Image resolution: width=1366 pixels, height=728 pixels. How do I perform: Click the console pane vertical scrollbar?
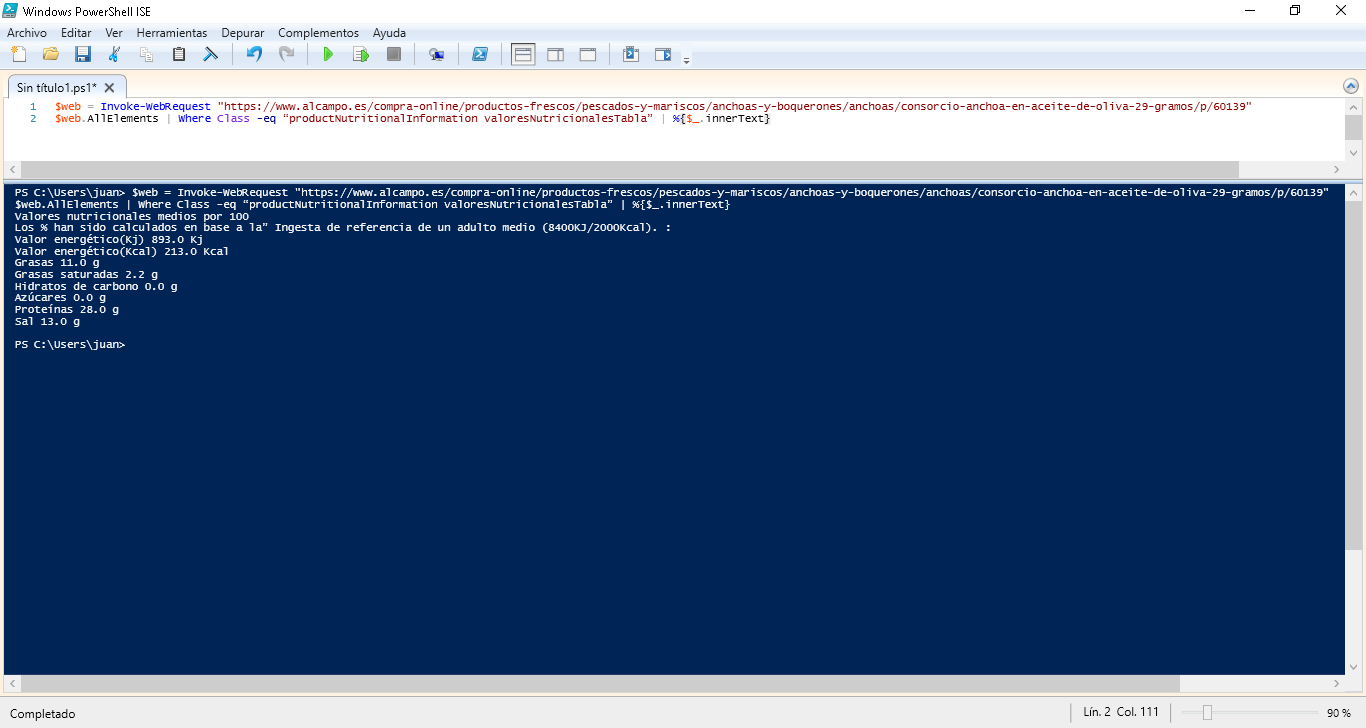pyautogui.click(x=1353, y=400)
